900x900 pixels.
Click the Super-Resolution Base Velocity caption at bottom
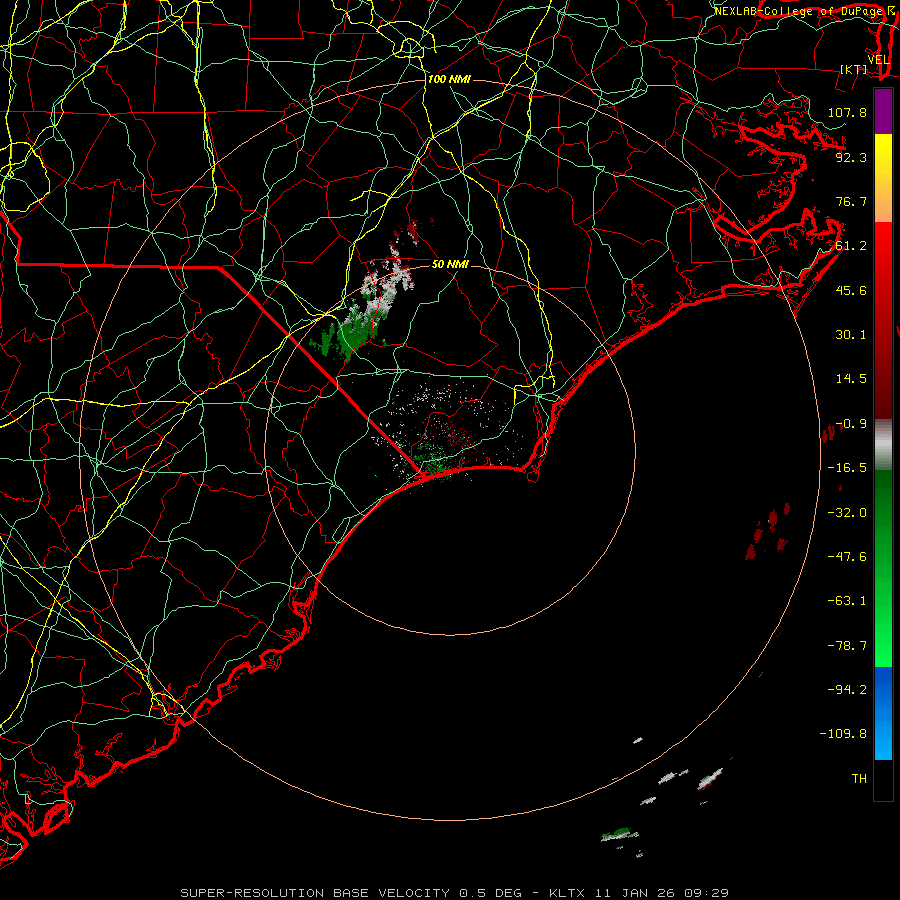[x=455, y=893]
